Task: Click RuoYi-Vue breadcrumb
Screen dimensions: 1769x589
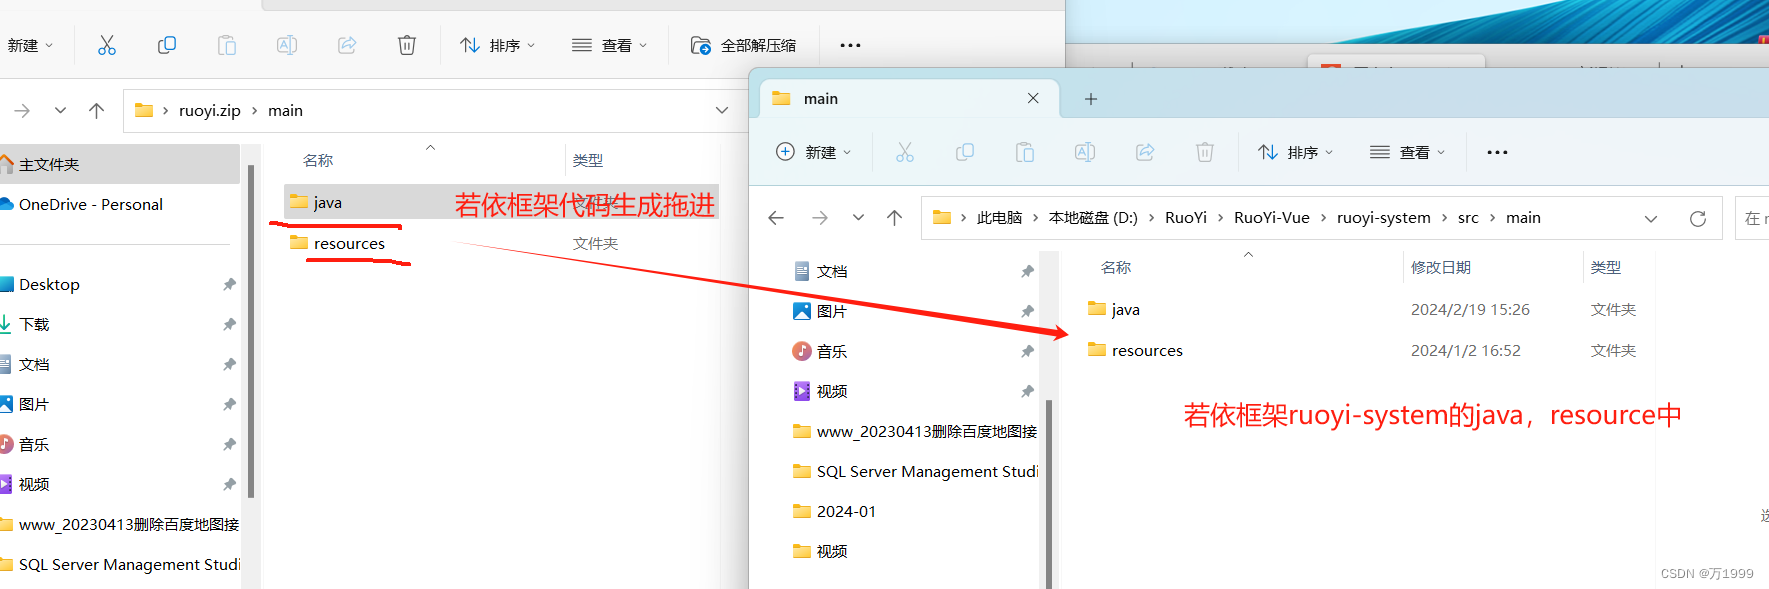Action: point(1272,218)
